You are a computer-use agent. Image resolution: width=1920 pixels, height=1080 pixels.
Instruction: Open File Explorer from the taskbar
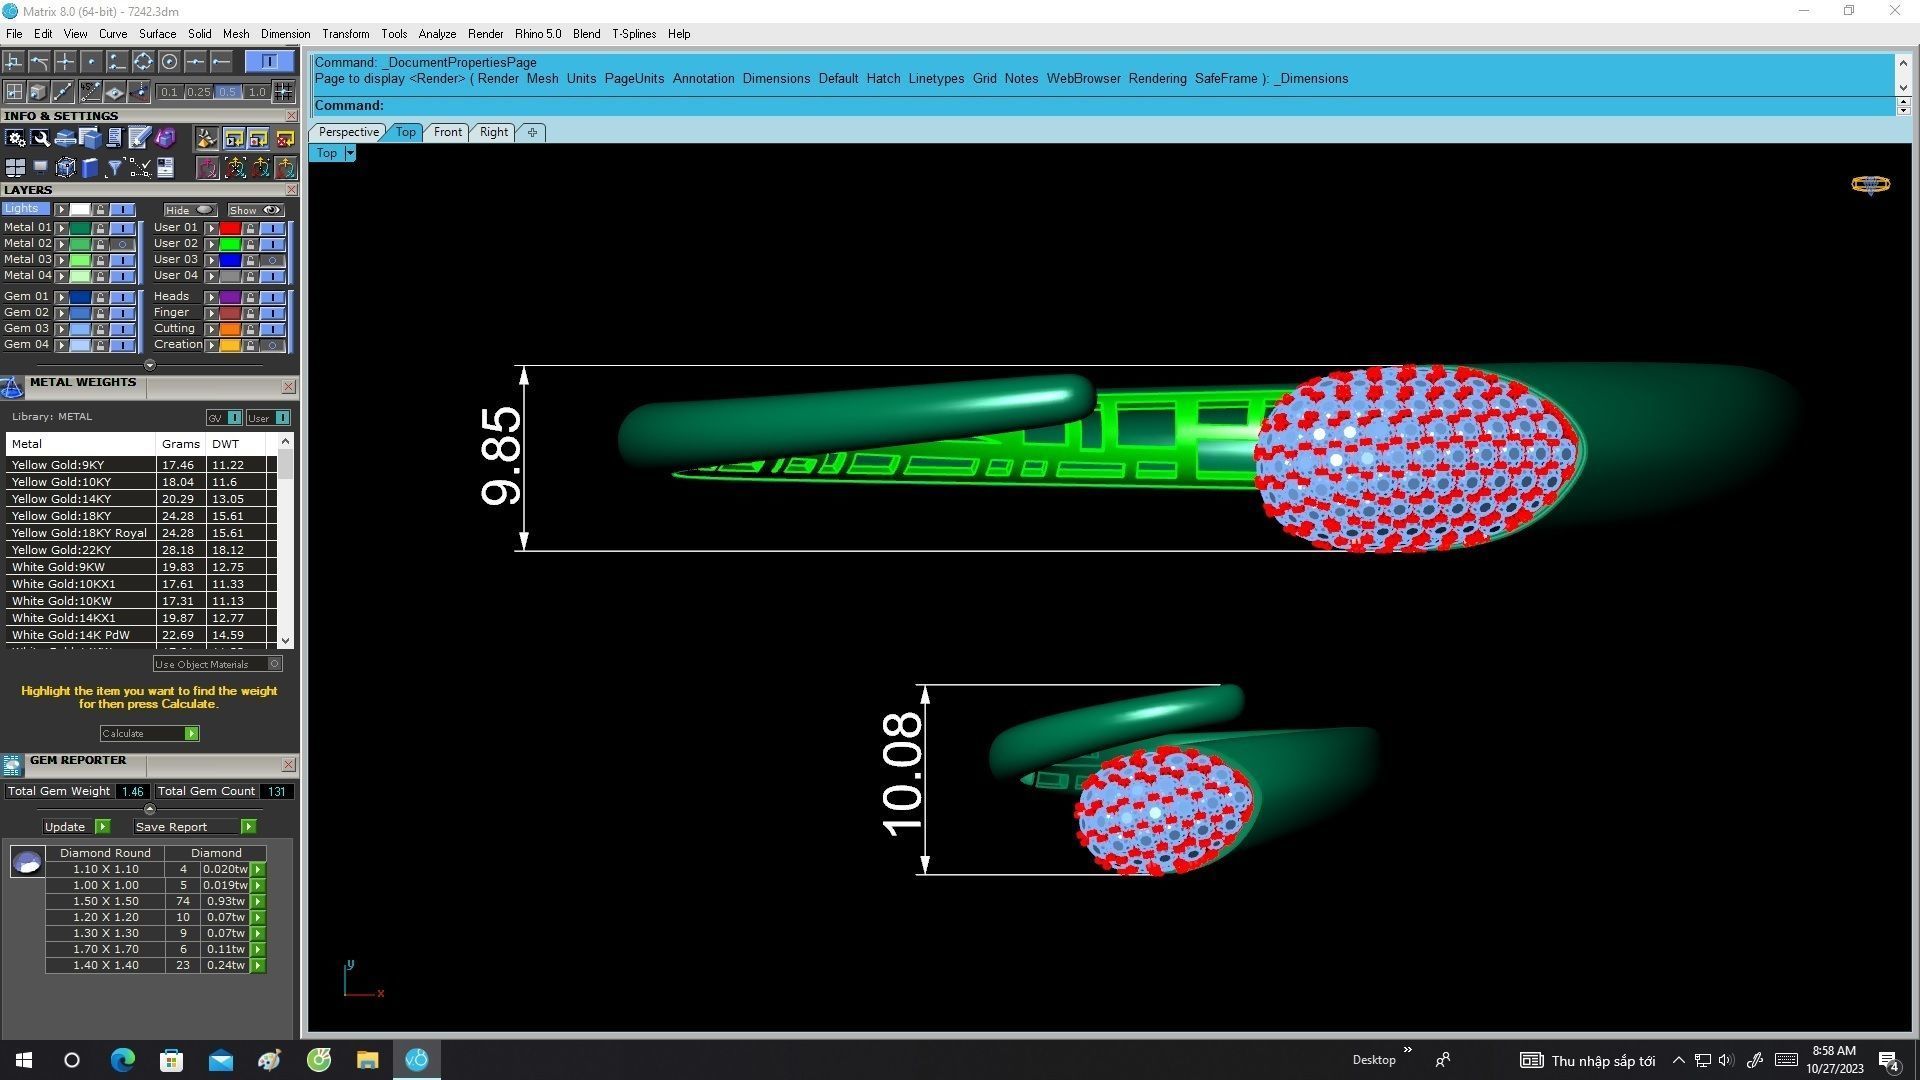click(x=367, y=1060)
